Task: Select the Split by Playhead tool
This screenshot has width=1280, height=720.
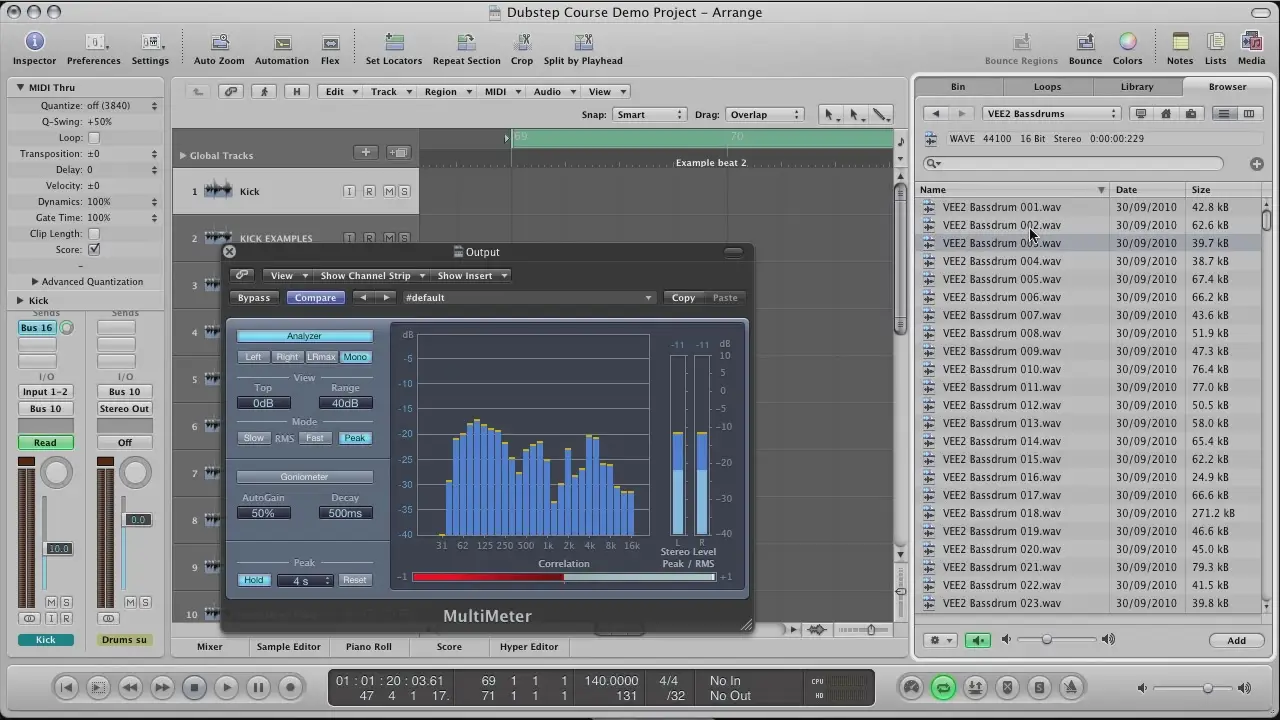Action: click(x=583, y=43)
